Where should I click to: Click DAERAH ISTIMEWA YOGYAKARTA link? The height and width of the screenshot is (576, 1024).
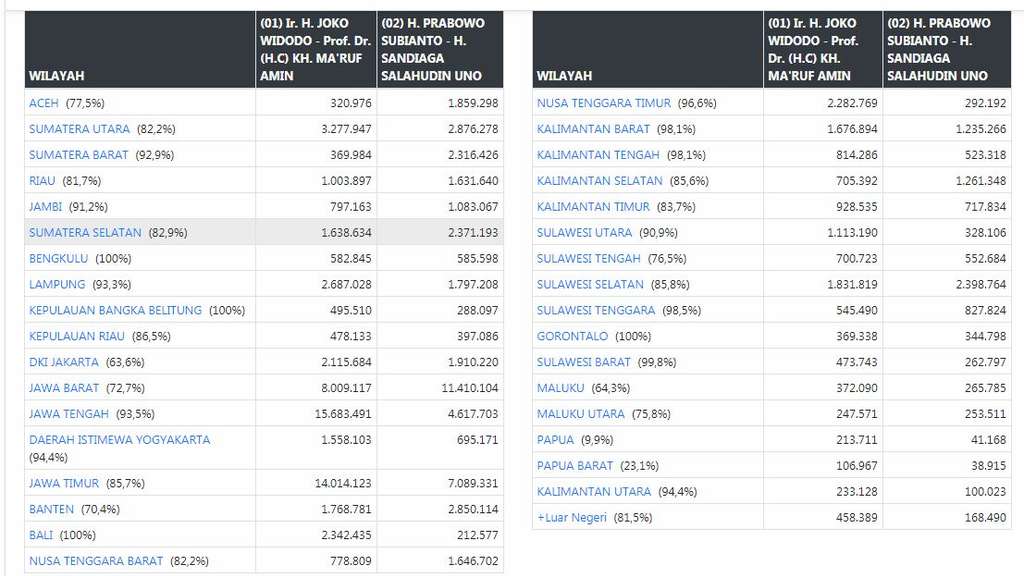(x=119, y=440)
